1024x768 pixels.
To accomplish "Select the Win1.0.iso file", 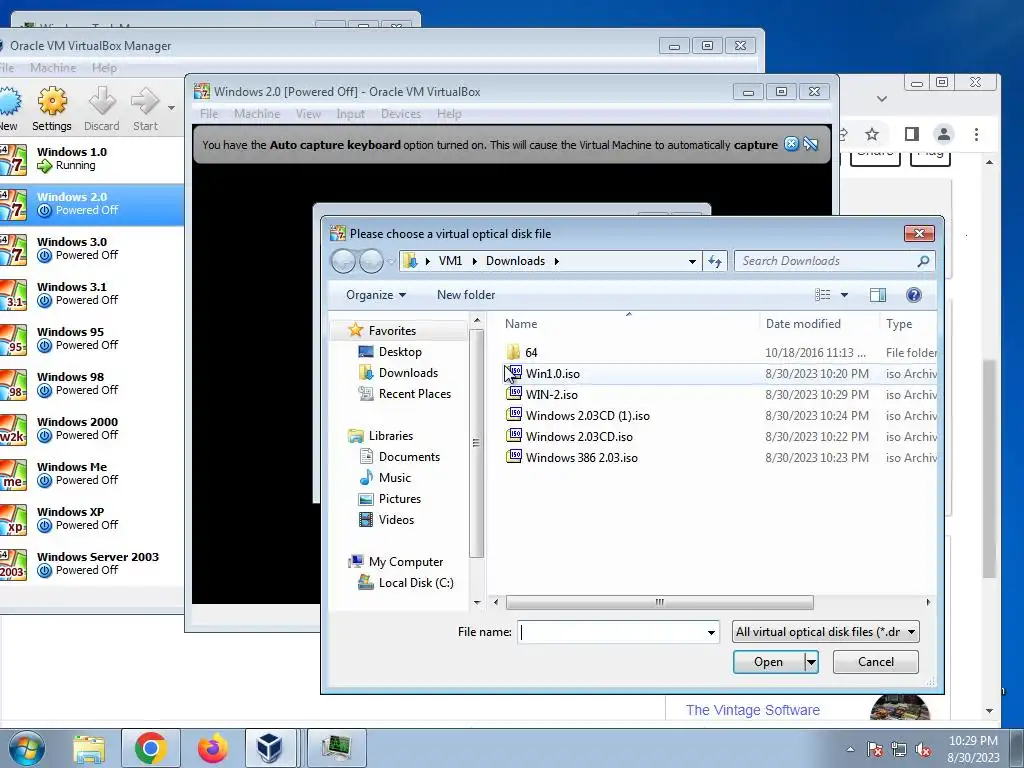I will click(x=552, y=374).
